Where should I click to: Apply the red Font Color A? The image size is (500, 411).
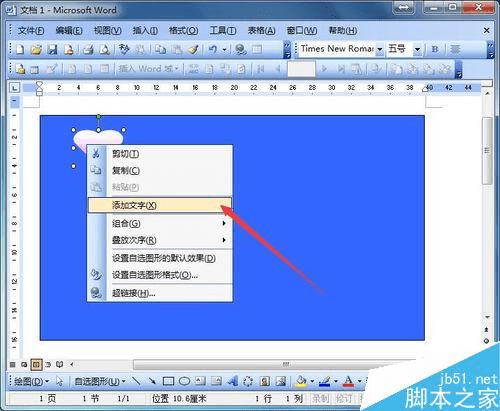coord(348,382)
